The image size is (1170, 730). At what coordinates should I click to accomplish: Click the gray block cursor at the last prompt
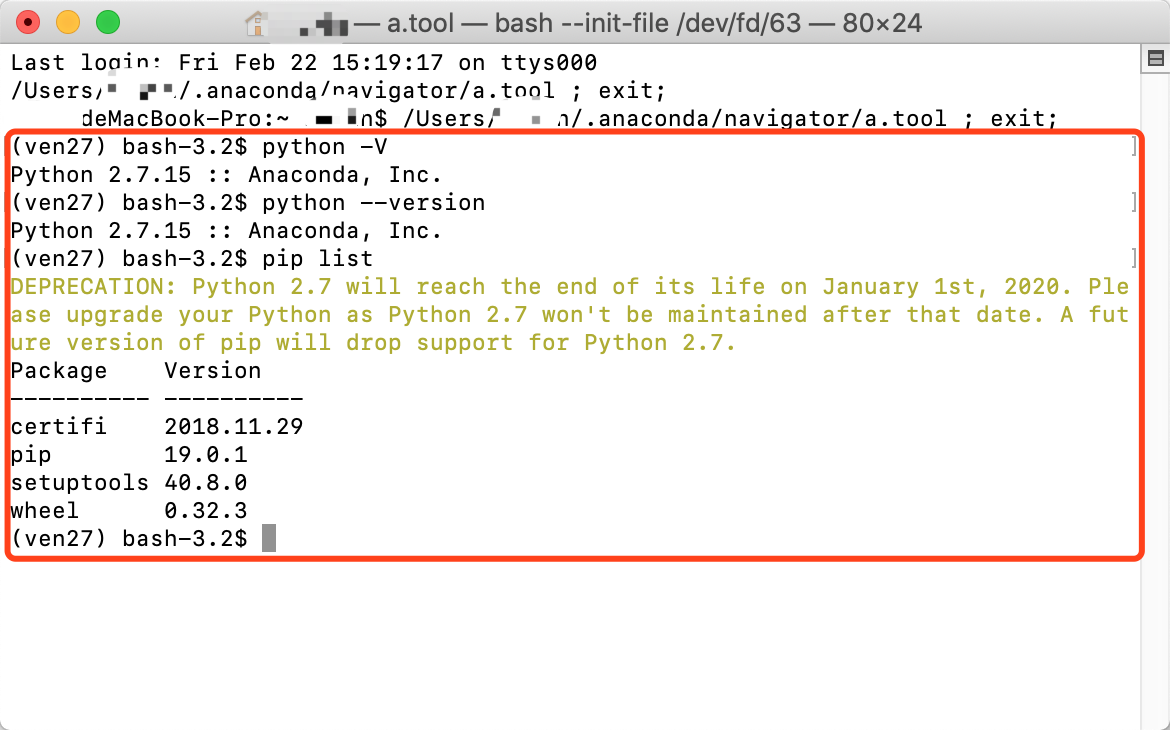268,539
